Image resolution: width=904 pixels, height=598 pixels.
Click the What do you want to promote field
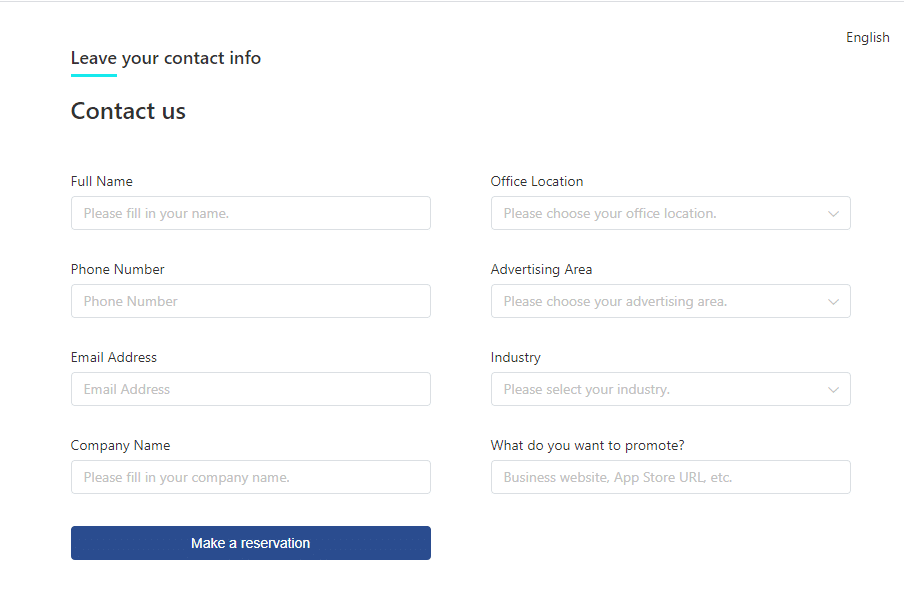[670, 477]
